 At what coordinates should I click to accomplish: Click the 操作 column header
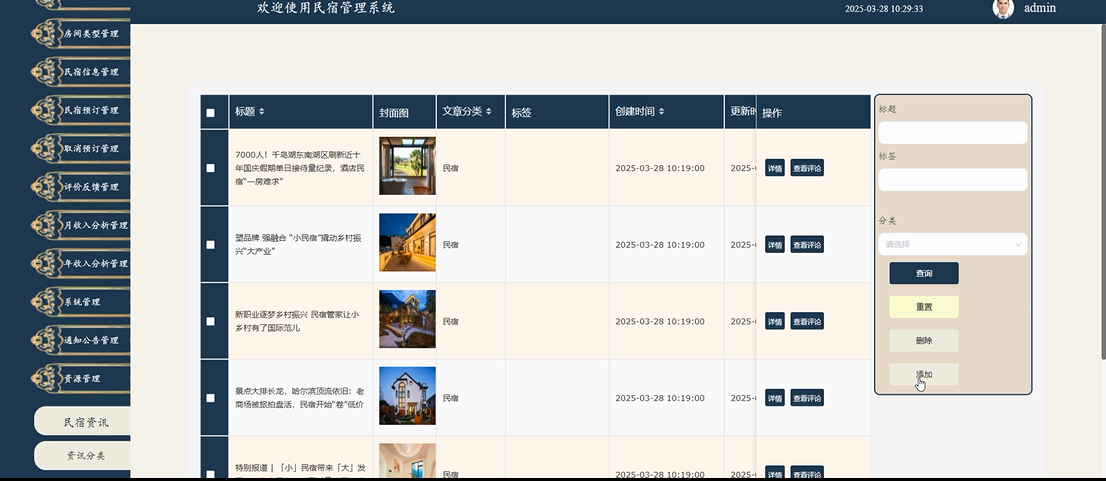point(813,112)
